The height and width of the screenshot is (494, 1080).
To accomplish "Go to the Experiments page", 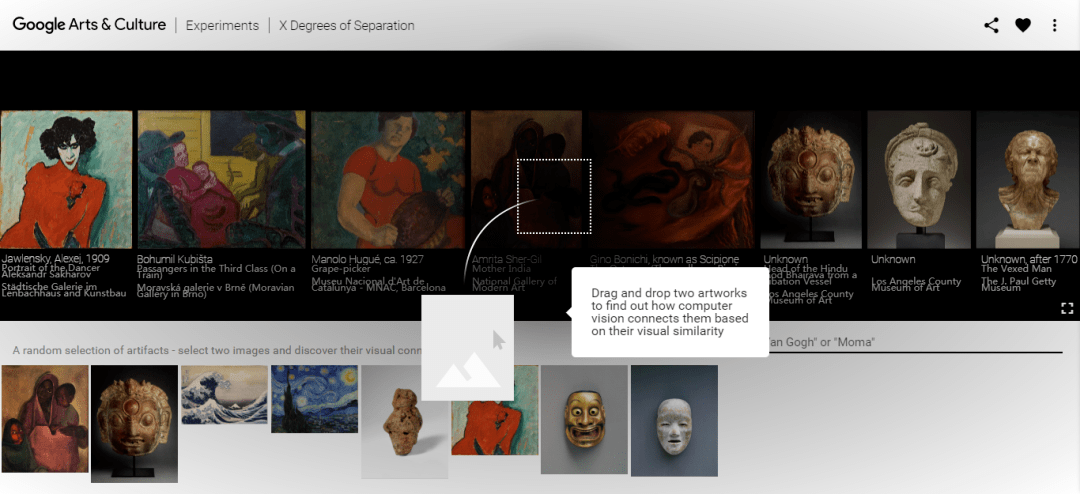I will tap(222, 25).
